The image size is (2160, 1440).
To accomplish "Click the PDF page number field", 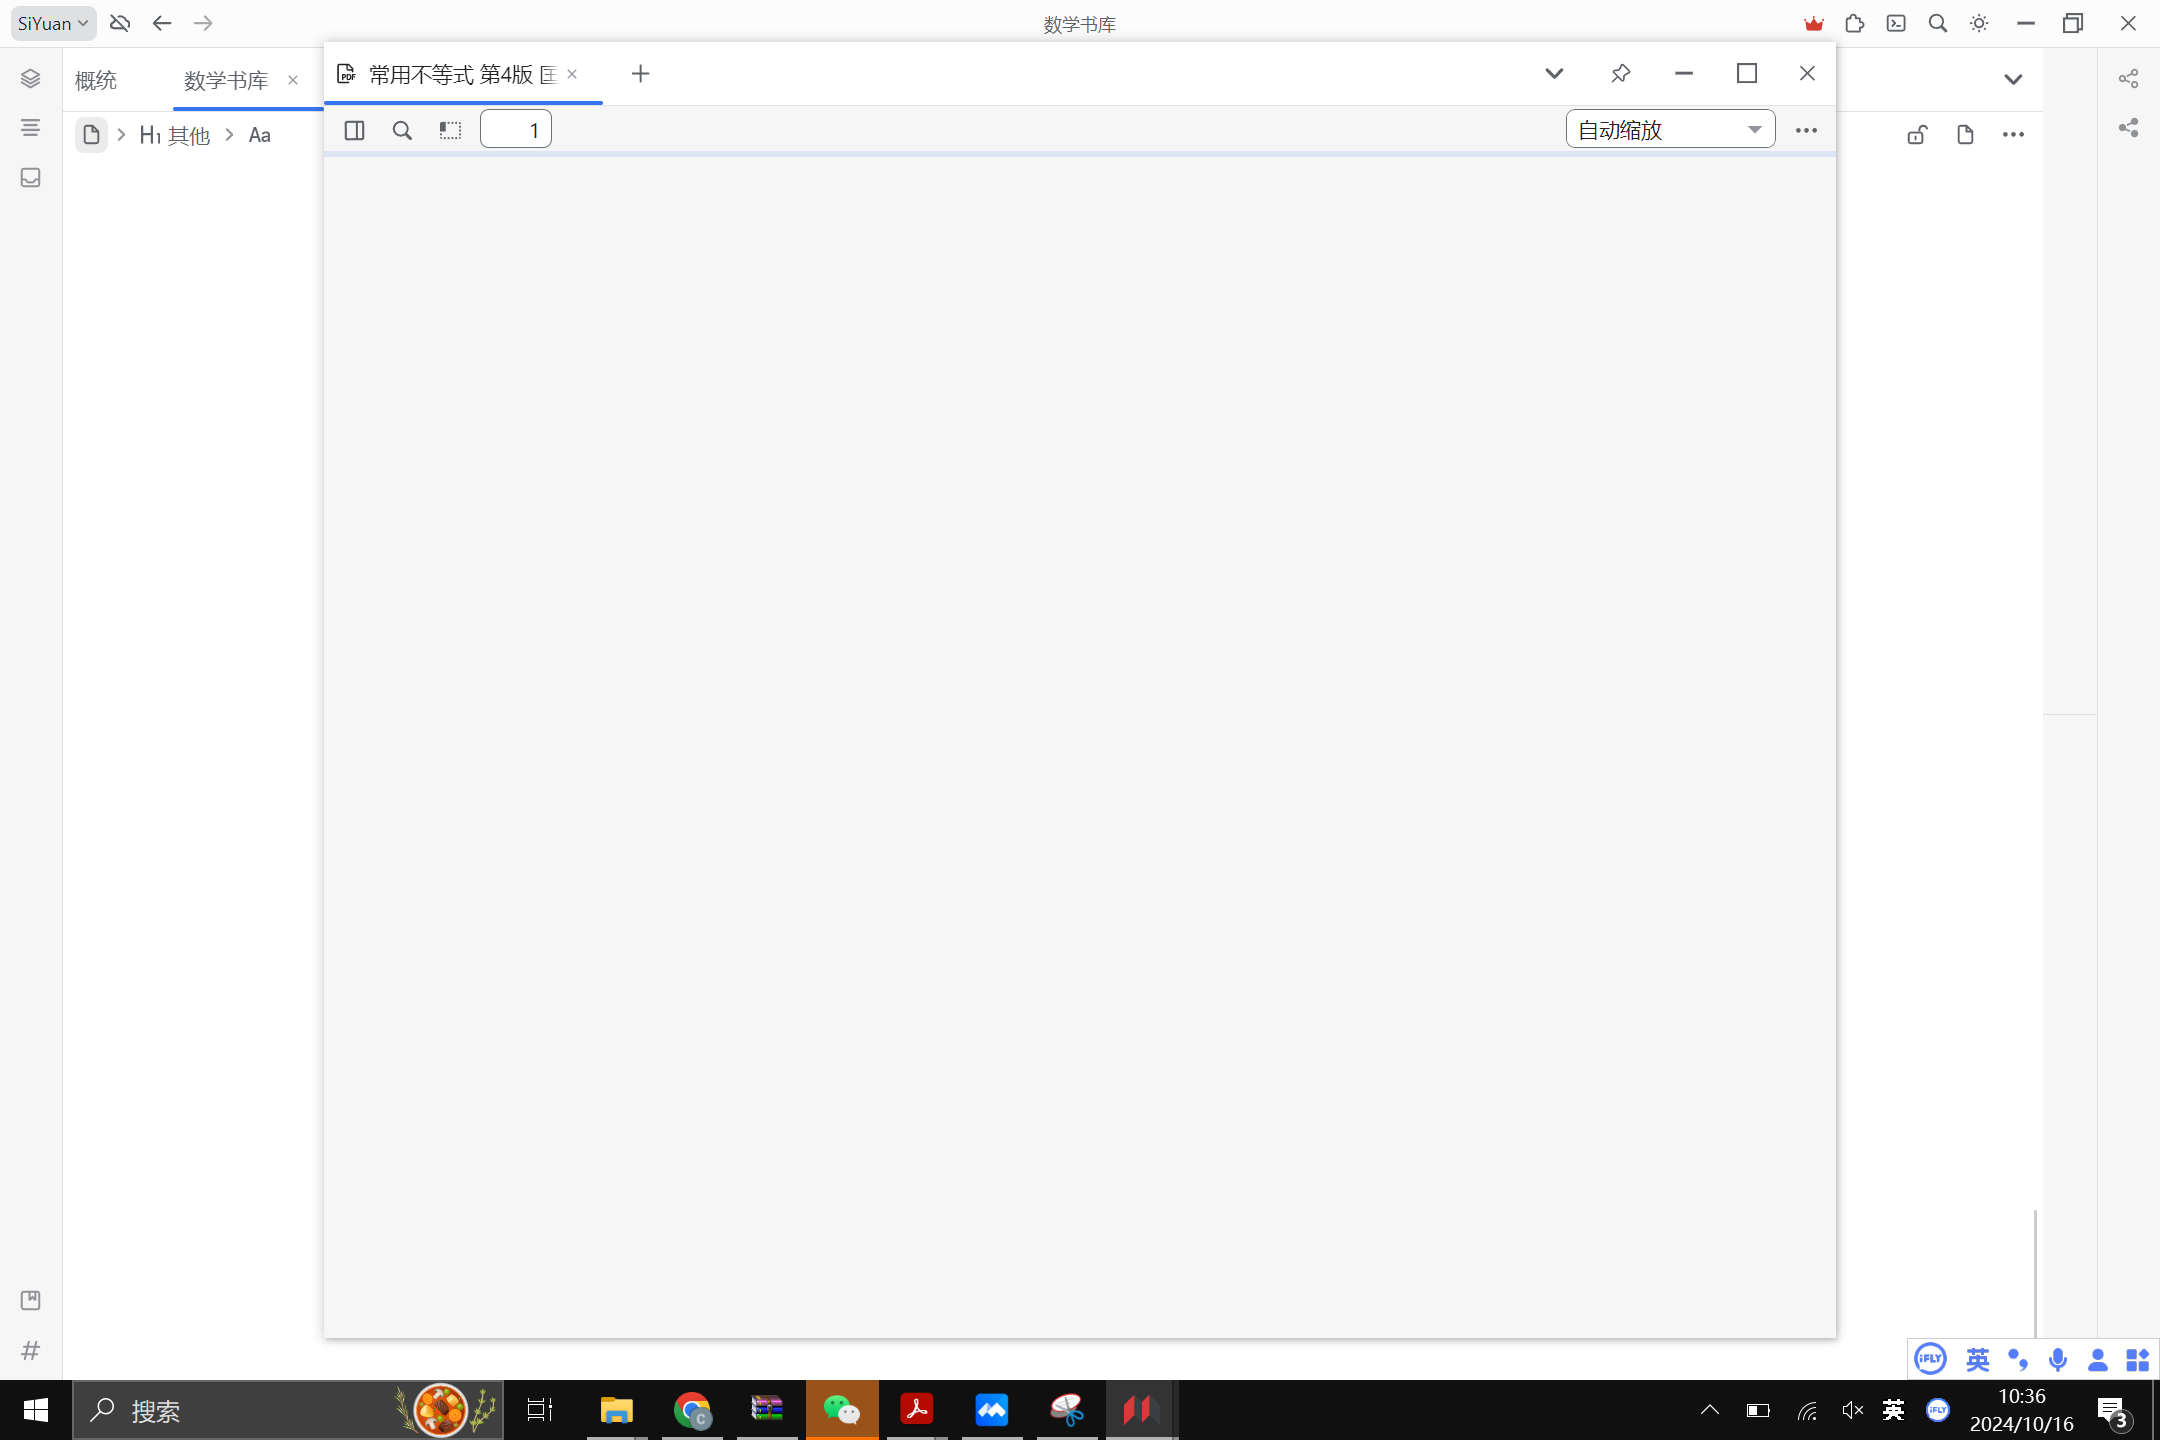I will pos(516,130).
